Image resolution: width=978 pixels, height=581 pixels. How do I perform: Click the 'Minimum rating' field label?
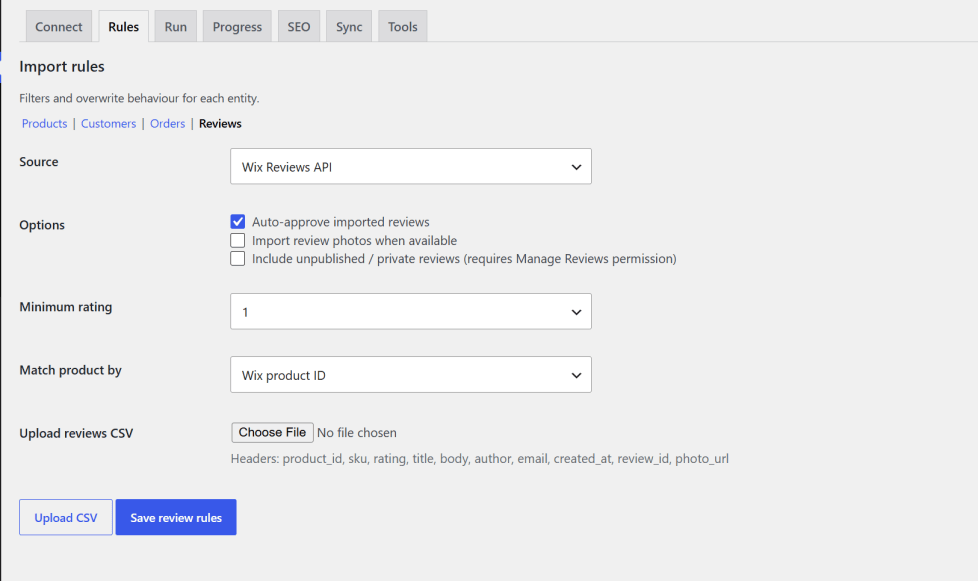click(65, 307)
